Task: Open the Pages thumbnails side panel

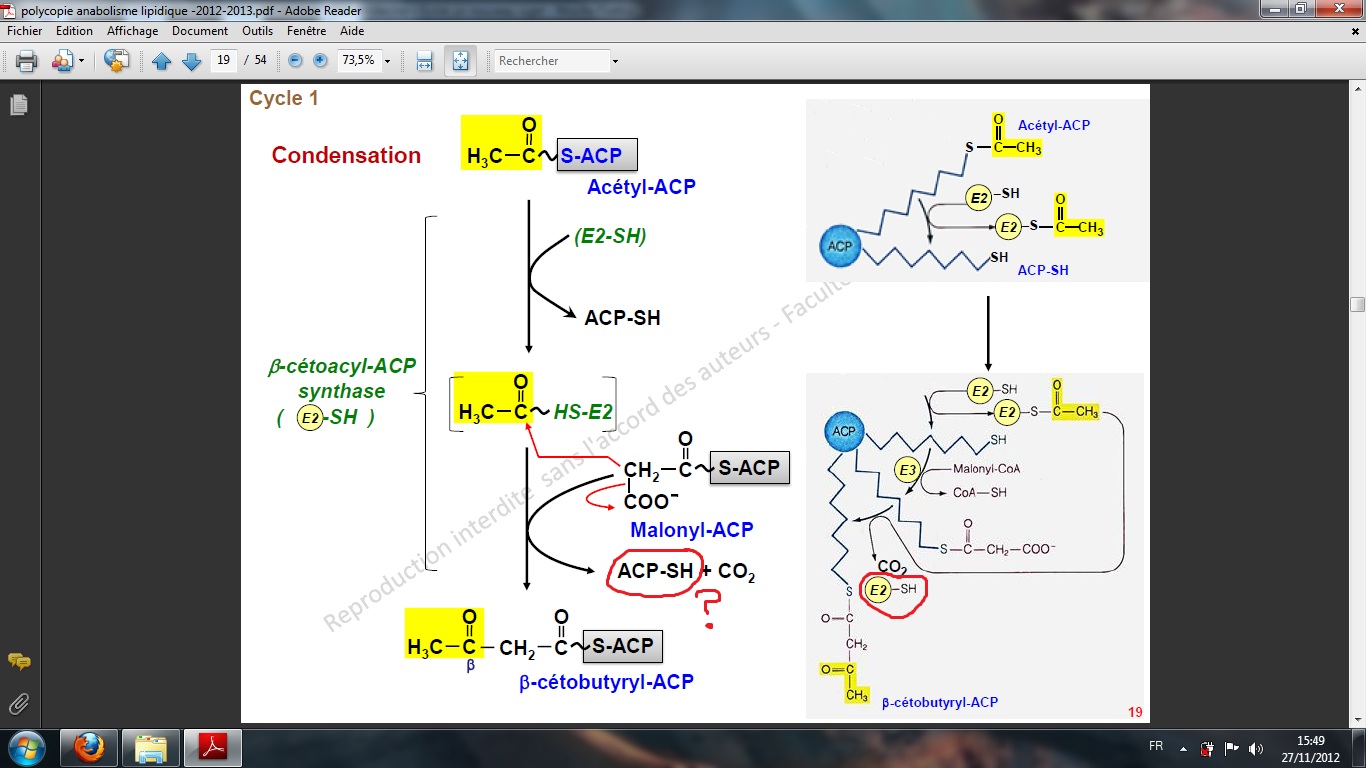Action: (18, 104)
